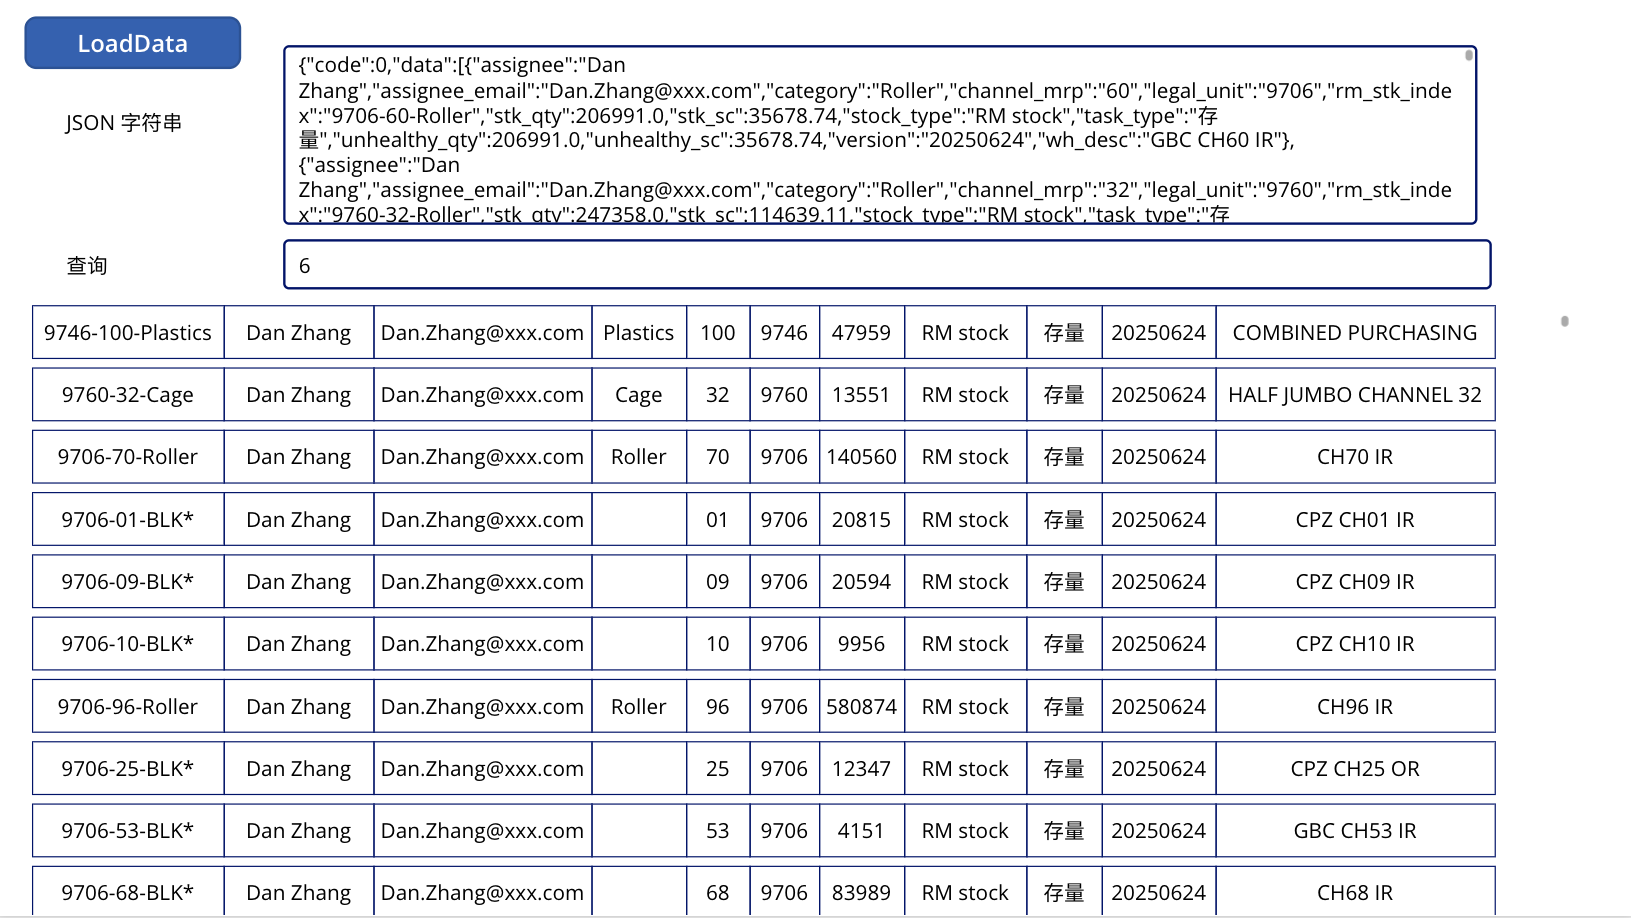Click version 20250624 in the 9706-25-BLK* row
1631x918 pixels.
(x=1159, y=769)
